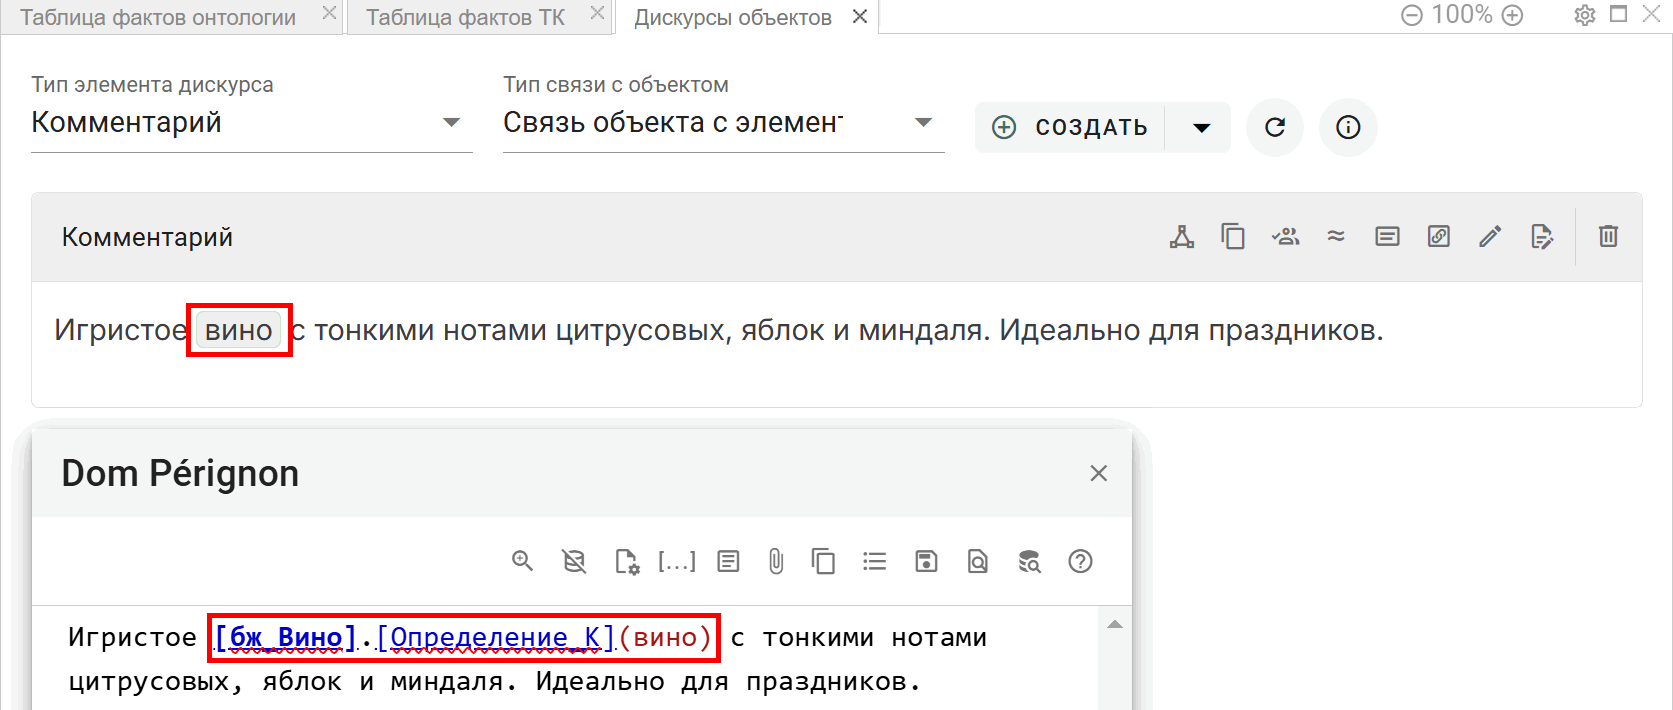Close the Дискурсы объектов tab

(x=860, y=17)
